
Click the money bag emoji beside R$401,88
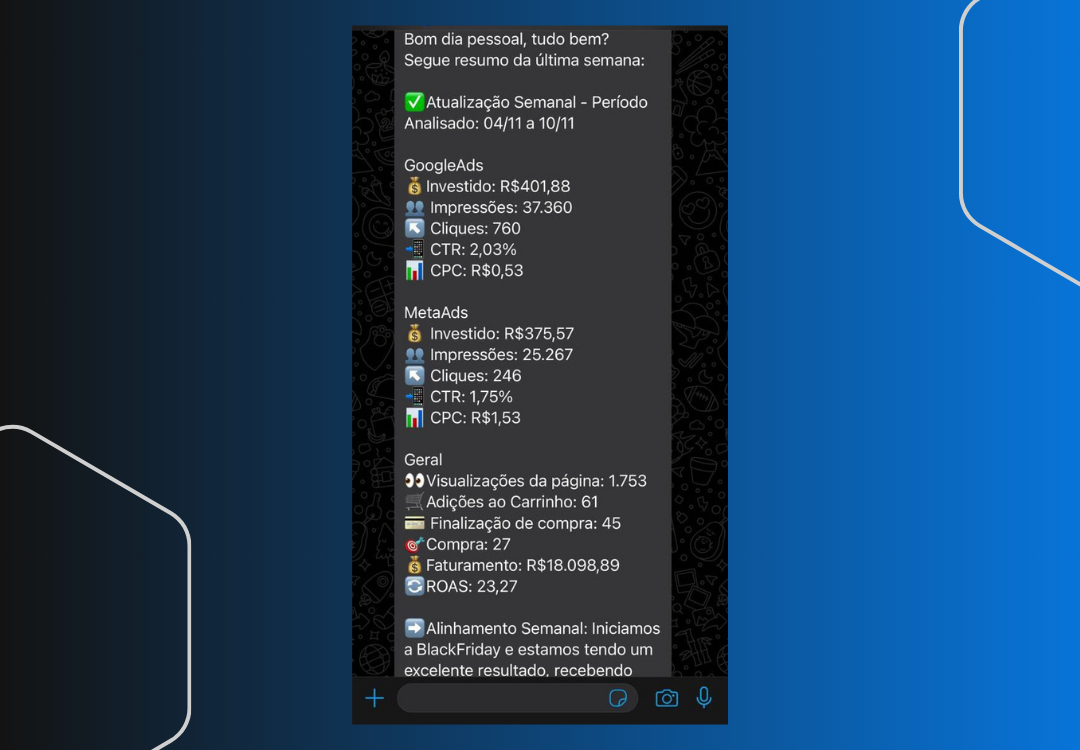click(414, 186)
